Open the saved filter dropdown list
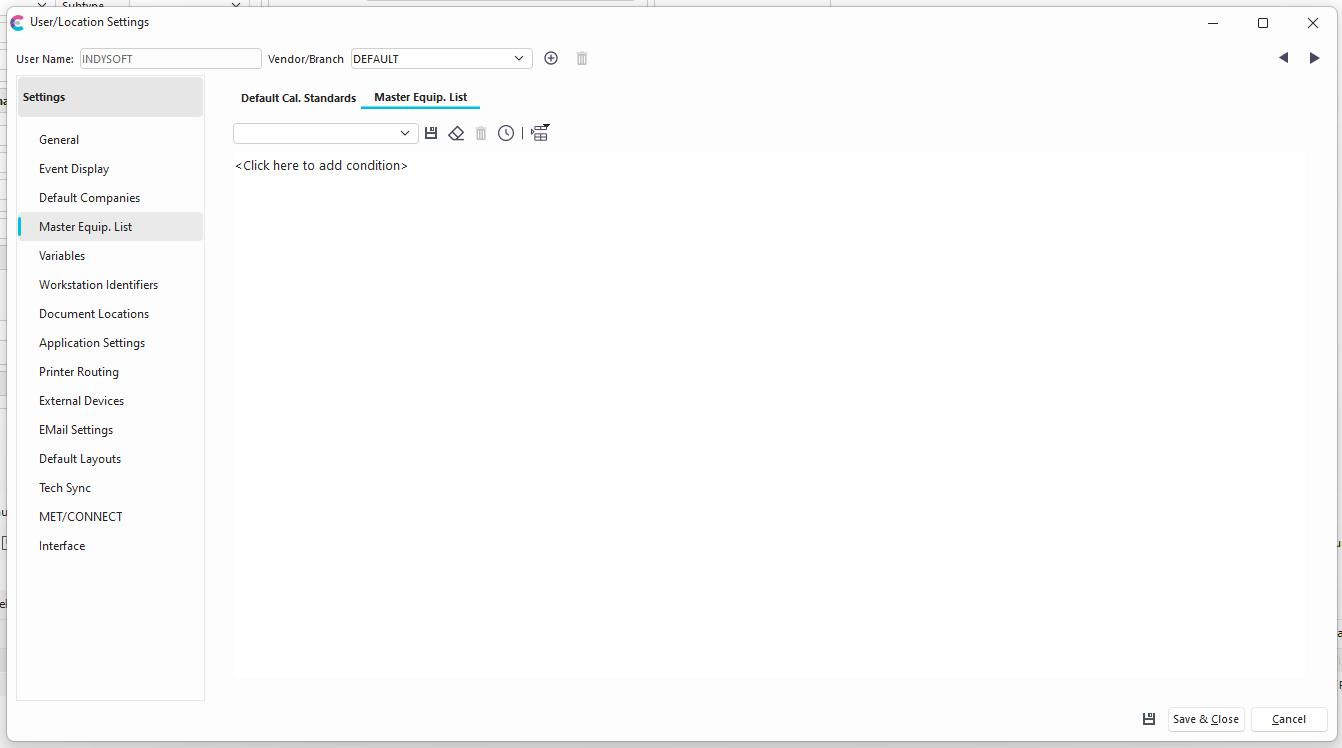The width and height of the screenshot is (1342, 748). (x=404, y=133)
